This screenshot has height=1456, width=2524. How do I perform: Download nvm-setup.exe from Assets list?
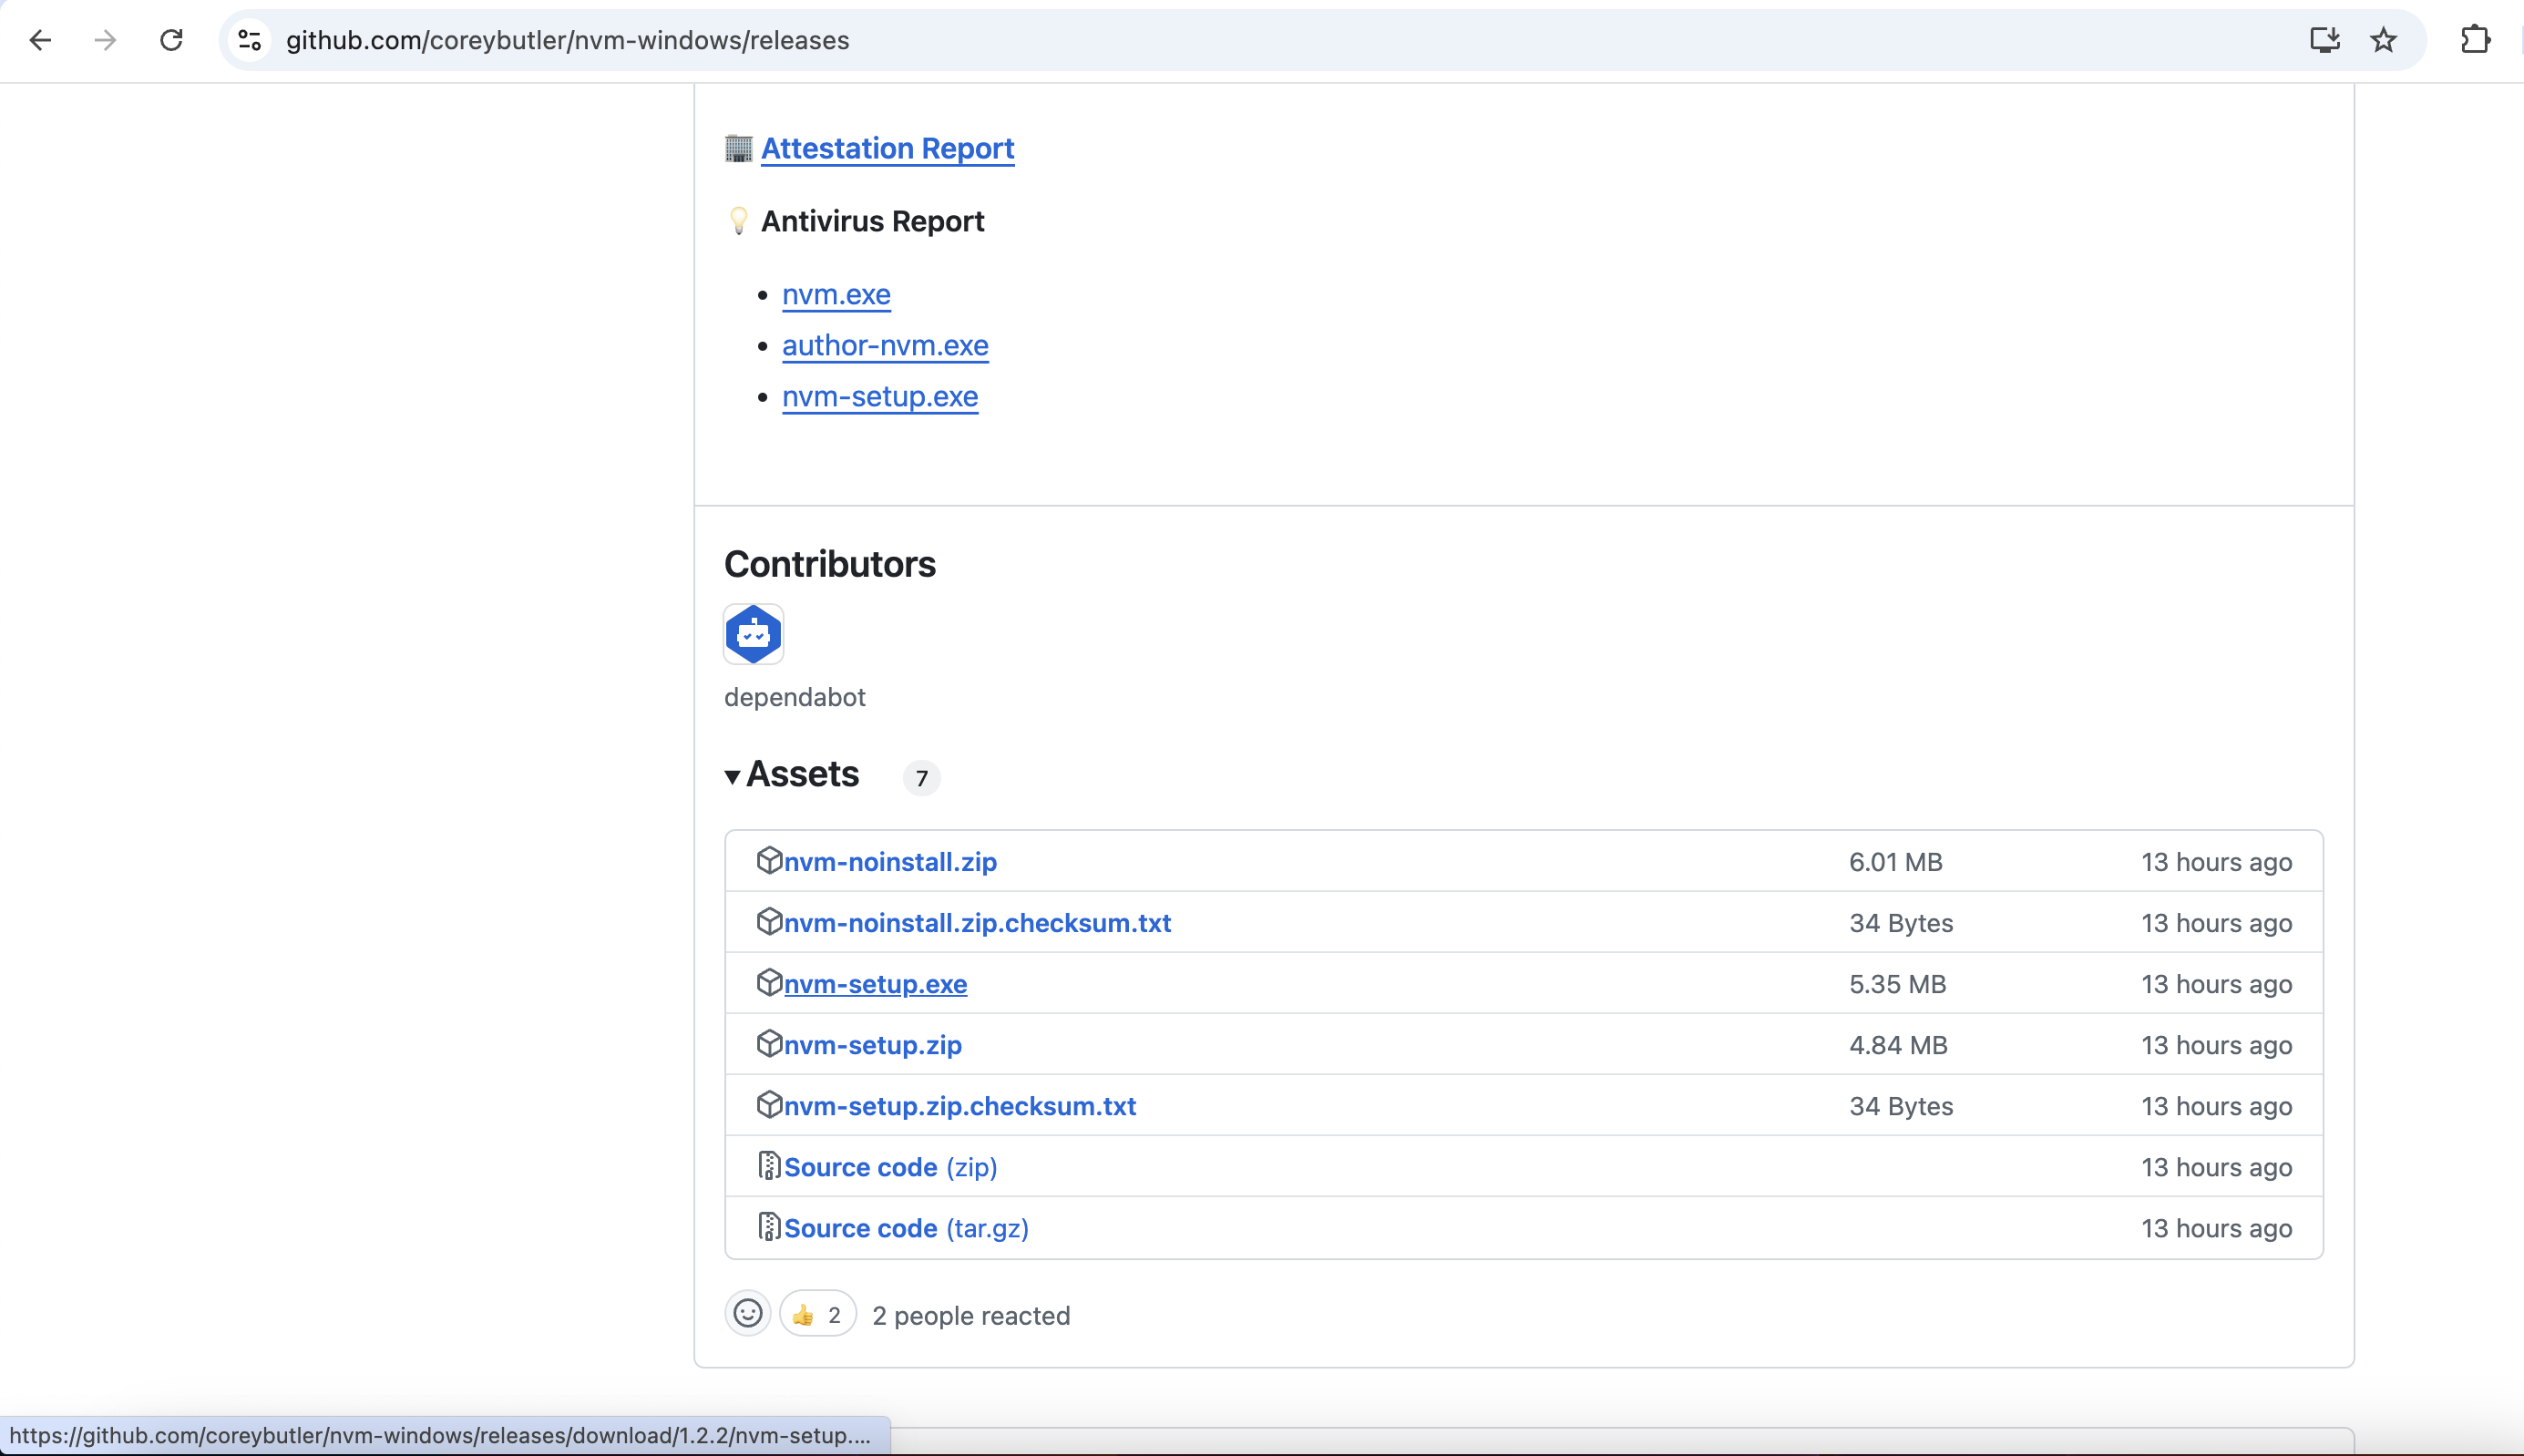click(x=875, y=984)
